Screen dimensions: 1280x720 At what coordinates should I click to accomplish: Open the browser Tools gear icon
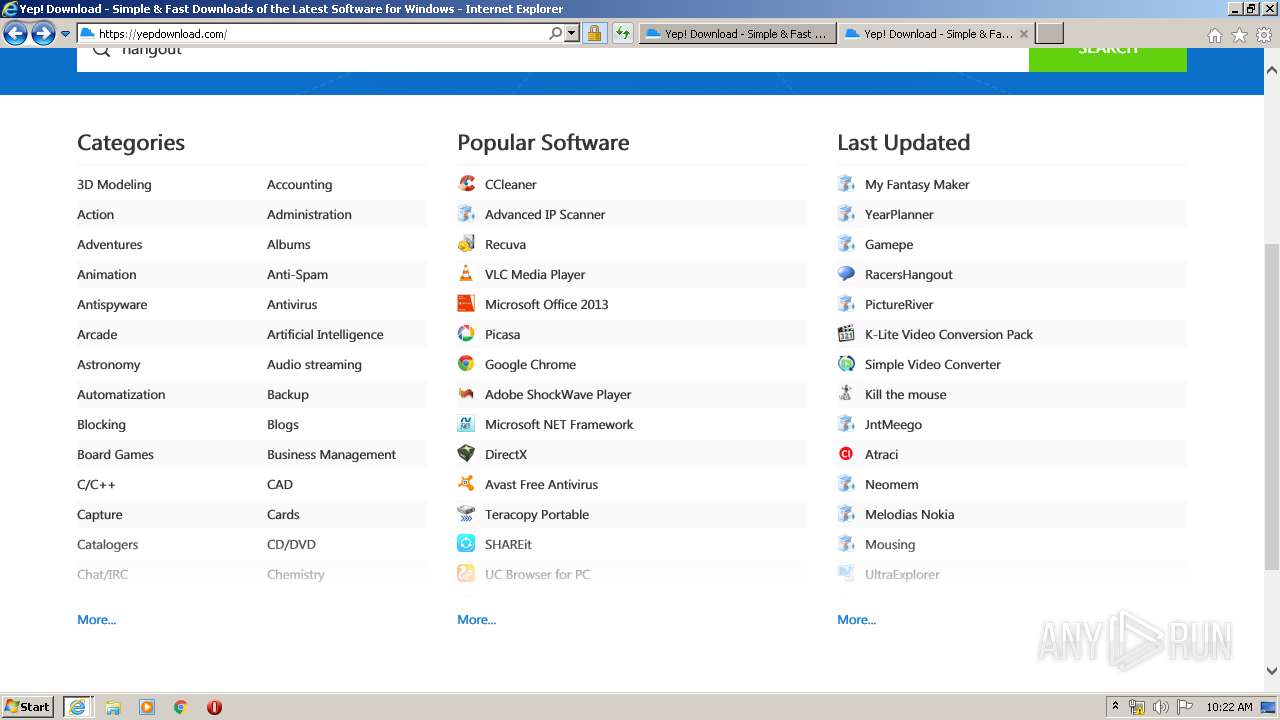tap(1264, 35)
